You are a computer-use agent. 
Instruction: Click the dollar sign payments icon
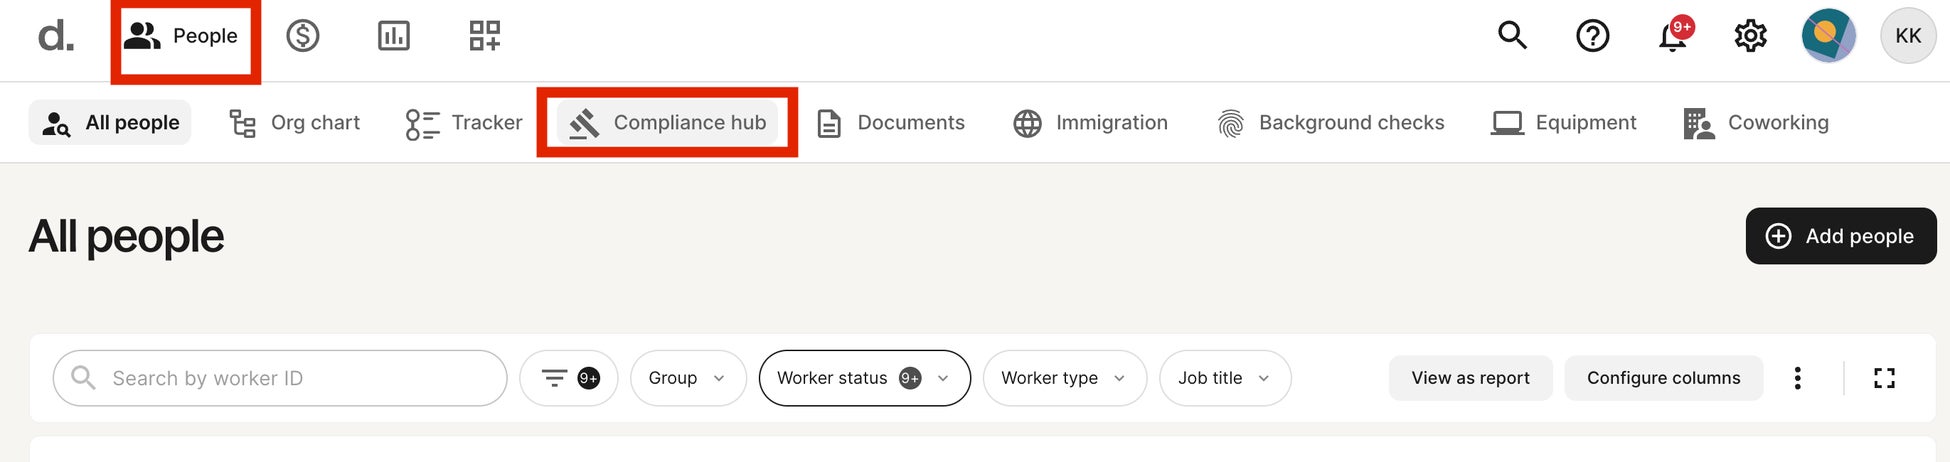(302, 36)
